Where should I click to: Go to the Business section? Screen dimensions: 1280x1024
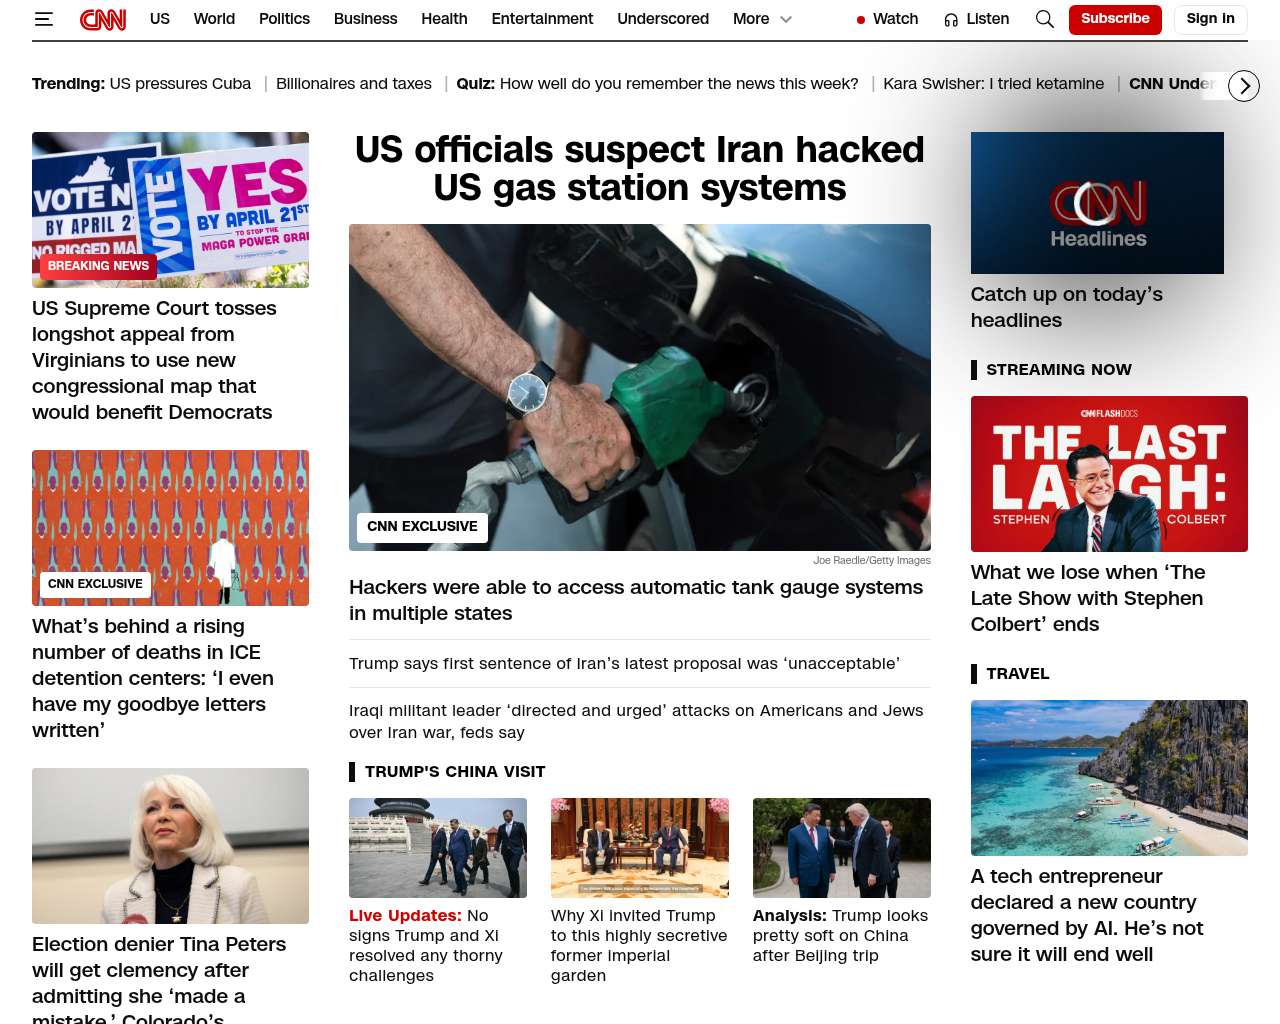[365, 19]
